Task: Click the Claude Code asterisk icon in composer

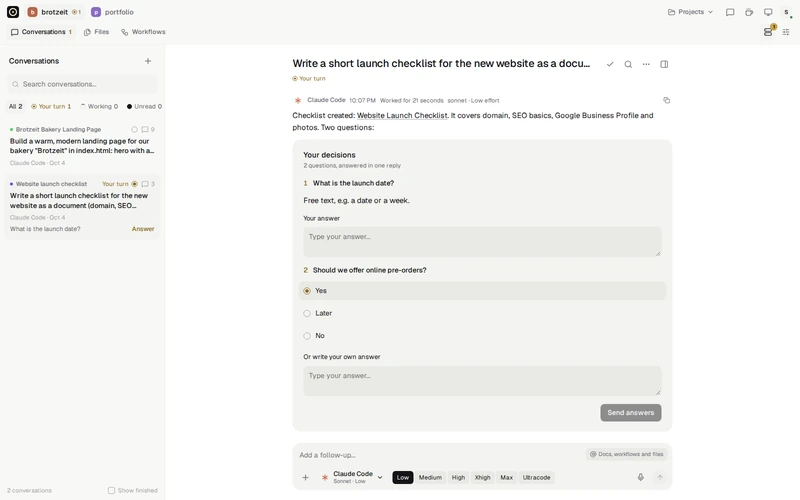Action: point(324,478)
